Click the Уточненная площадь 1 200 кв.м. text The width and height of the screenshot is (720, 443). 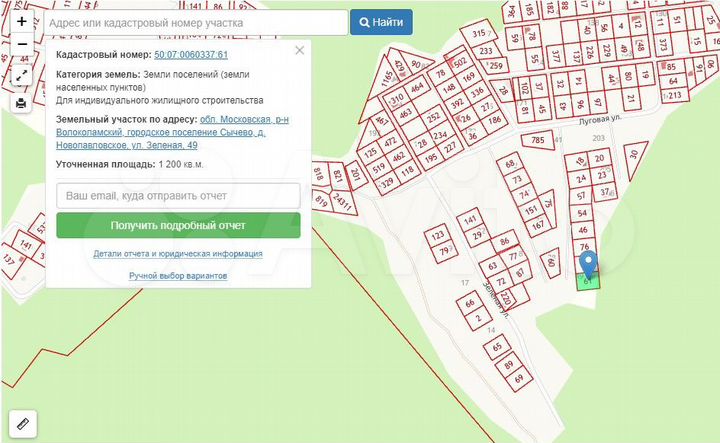(129, 164)
